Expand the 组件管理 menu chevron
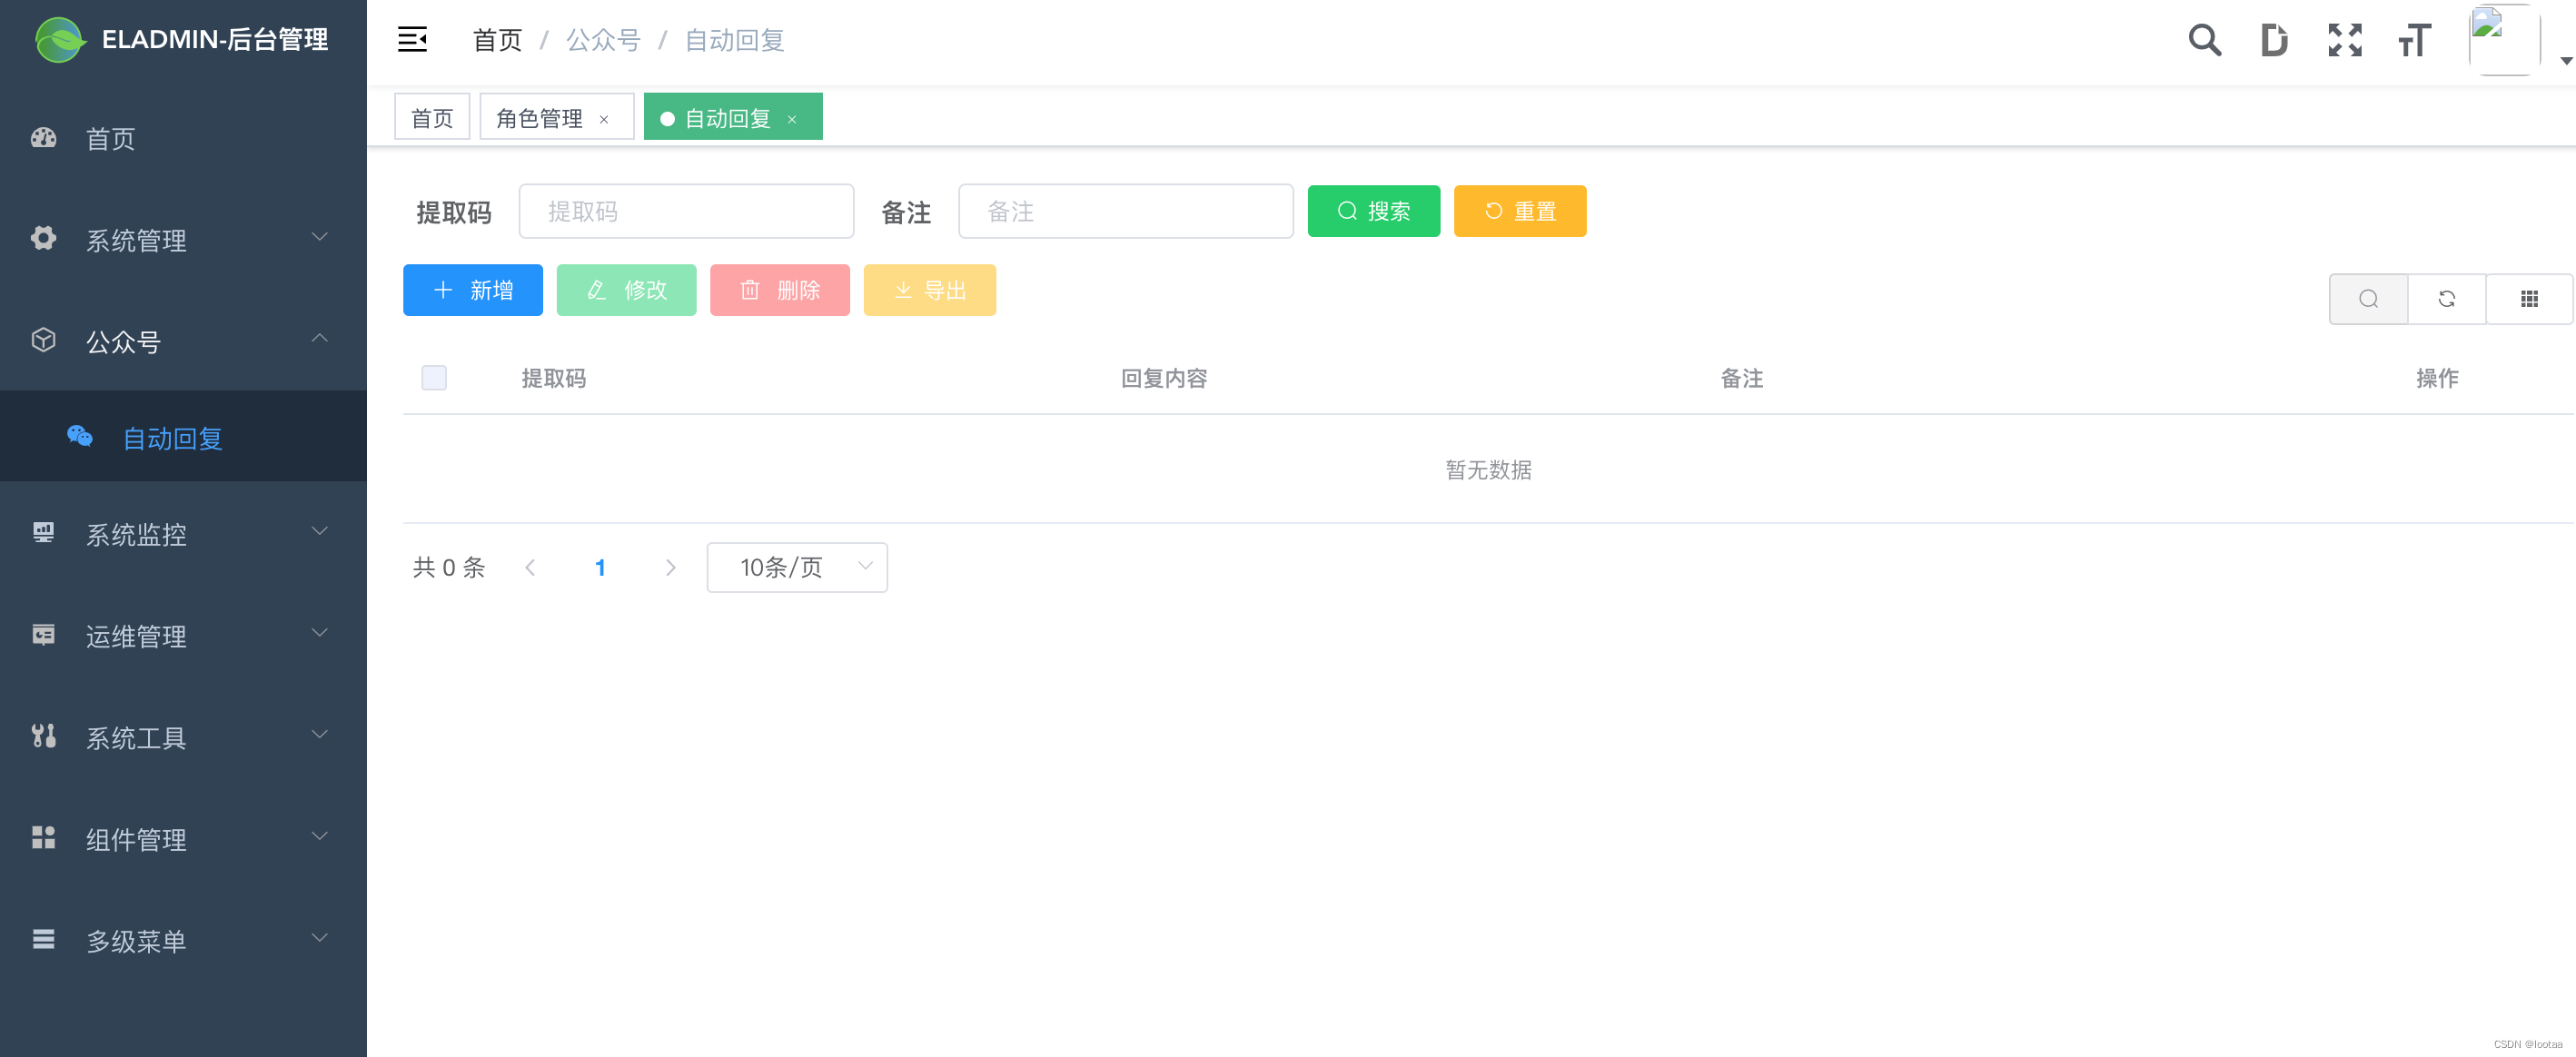This screenshot has height=1057, width=2576. [x=320, y=837]
